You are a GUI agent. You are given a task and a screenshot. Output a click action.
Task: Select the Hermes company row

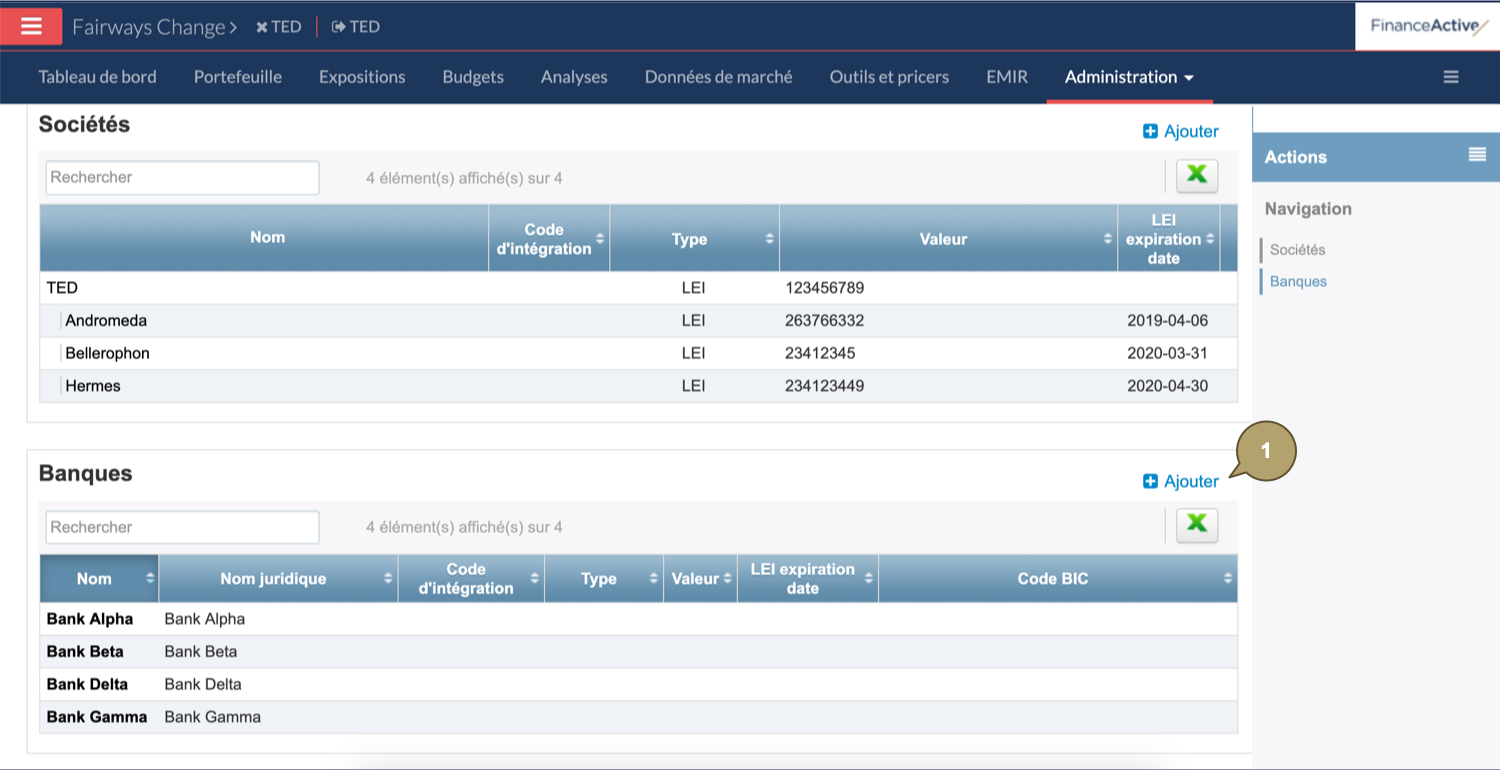[x=638, y=386]
